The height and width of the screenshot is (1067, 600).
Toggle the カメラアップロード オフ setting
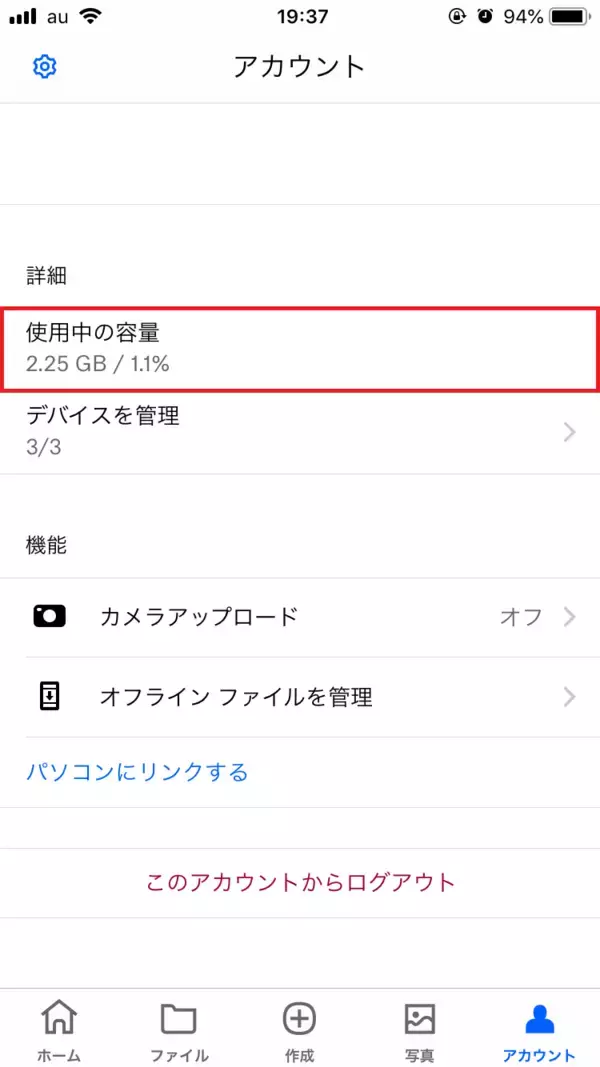pos(520,617)
